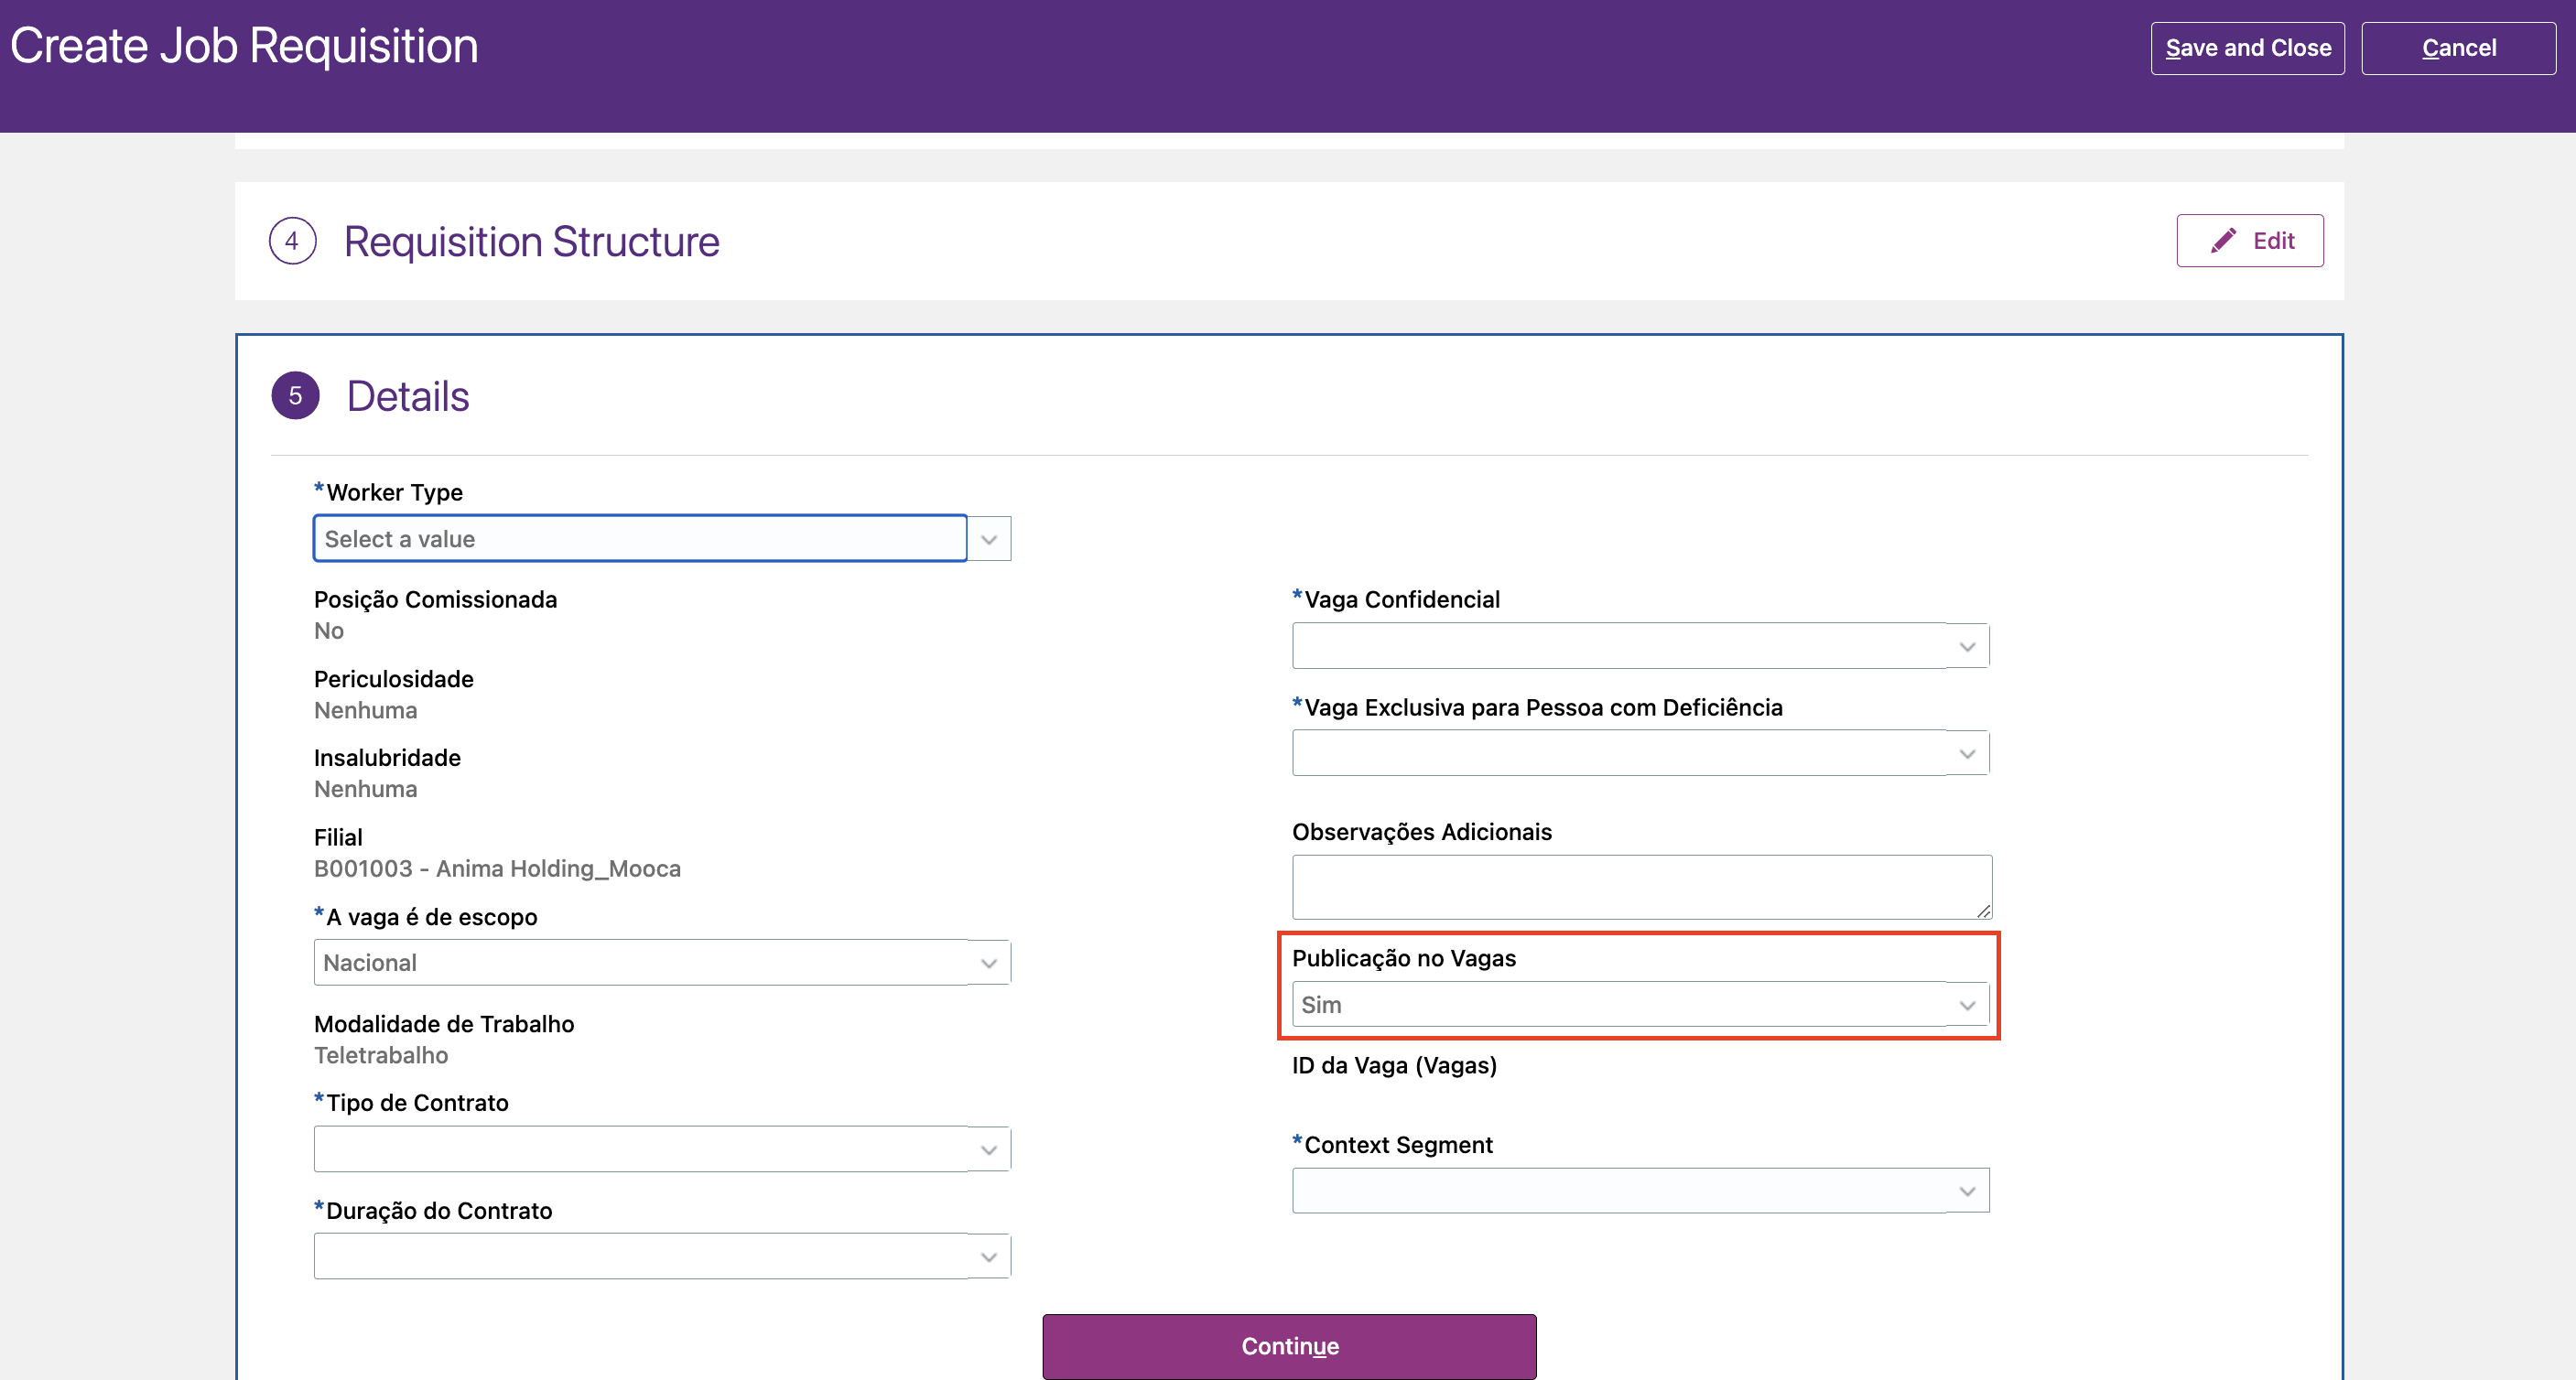2576x1380 pixels.
Task: Focus the Worker Type input field
Action: (x=640, y=539)
